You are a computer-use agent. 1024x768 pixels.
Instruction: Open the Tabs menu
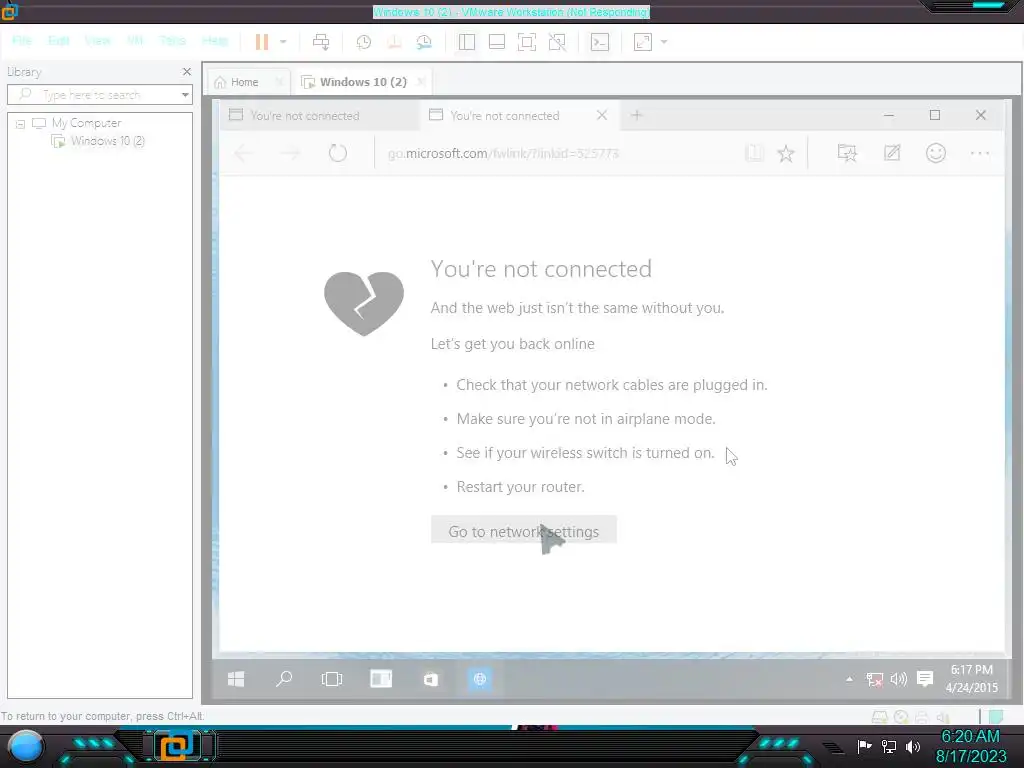click(172, 41)
